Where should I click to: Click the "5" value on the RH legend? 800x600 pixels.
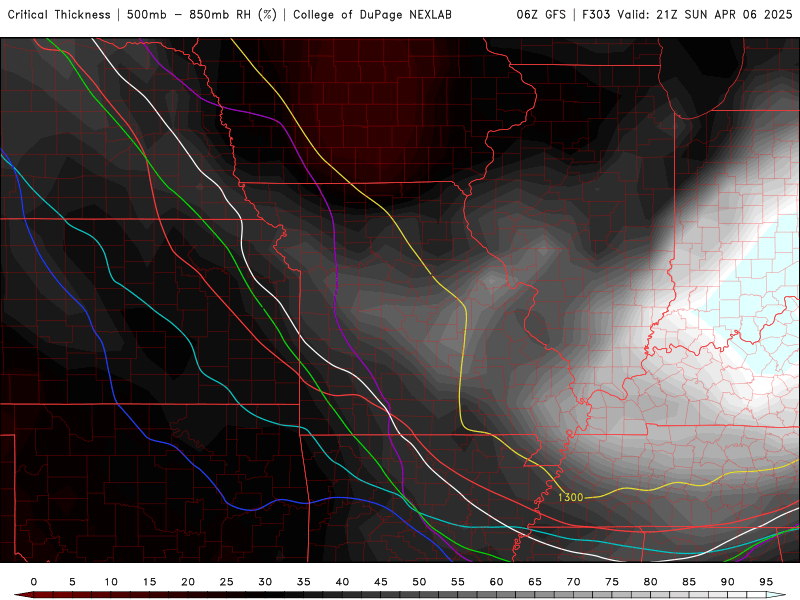pos(72,582)
